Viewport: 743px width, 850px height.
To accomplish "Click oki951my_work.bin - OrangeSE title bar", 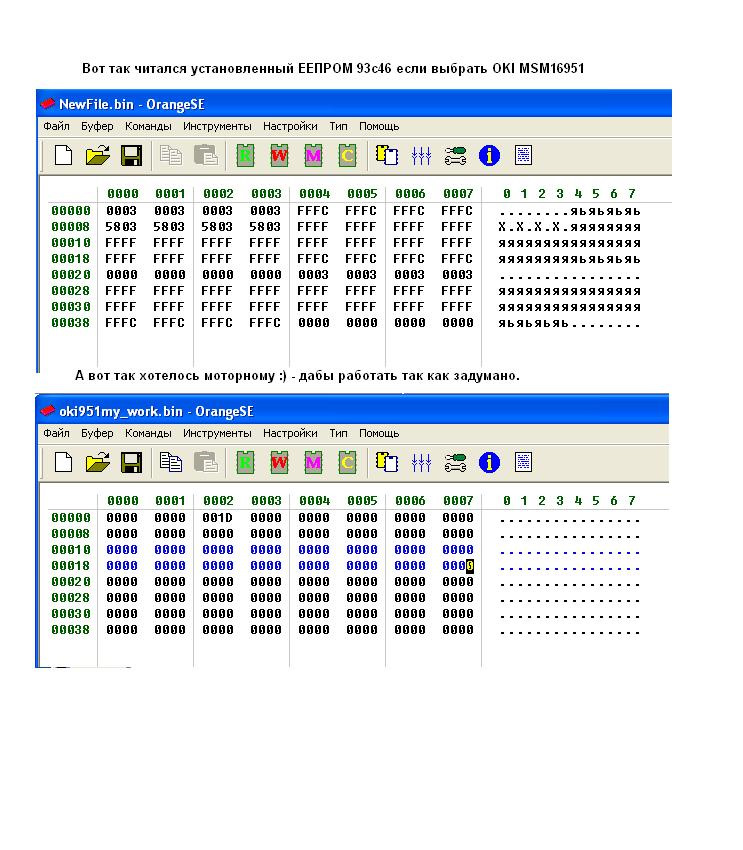I will pos(352,410).
